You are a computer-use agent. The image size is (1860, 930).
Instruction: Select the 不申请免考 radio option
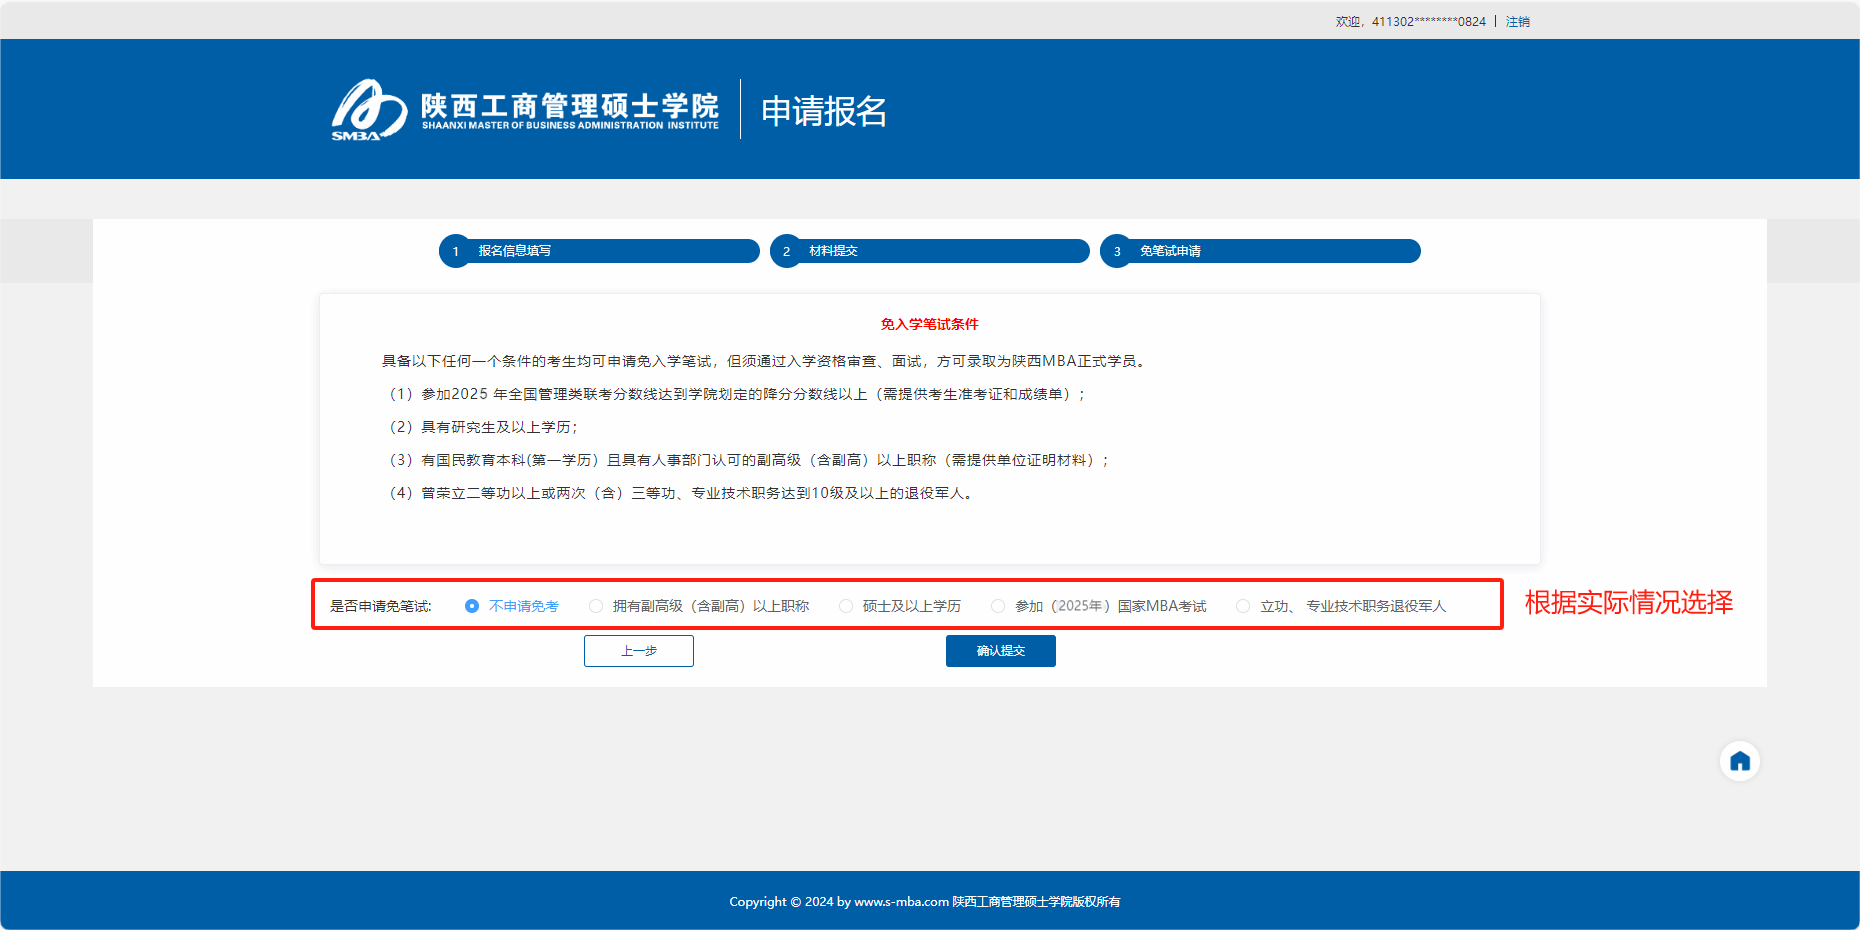[x=472, y=606]
